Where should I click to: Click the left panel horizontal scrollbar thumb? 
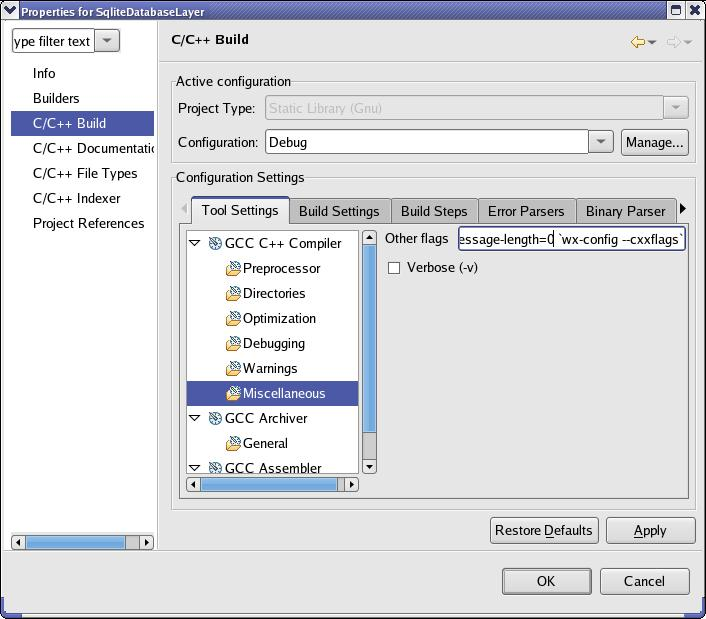(x=75, y=542)
